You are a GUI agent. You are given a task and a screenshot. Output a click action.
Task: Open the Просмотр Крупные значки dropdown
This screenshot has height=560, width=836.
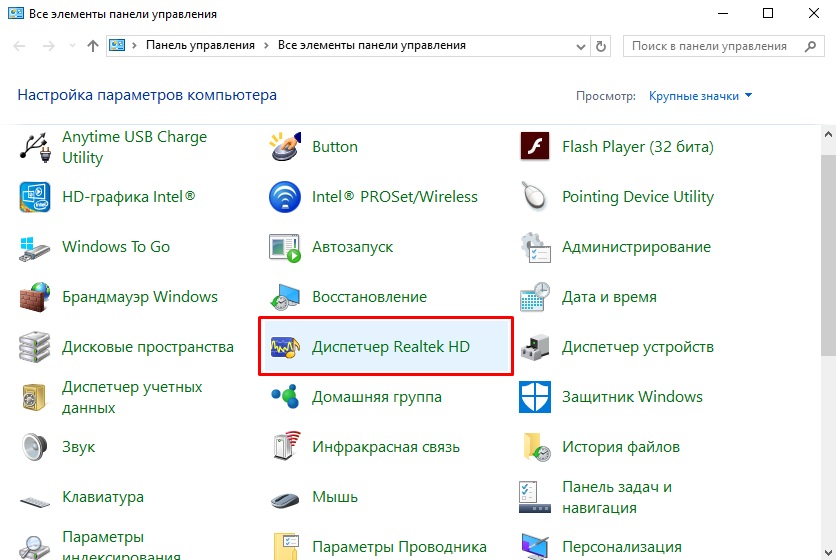click(x=700, y=96)
